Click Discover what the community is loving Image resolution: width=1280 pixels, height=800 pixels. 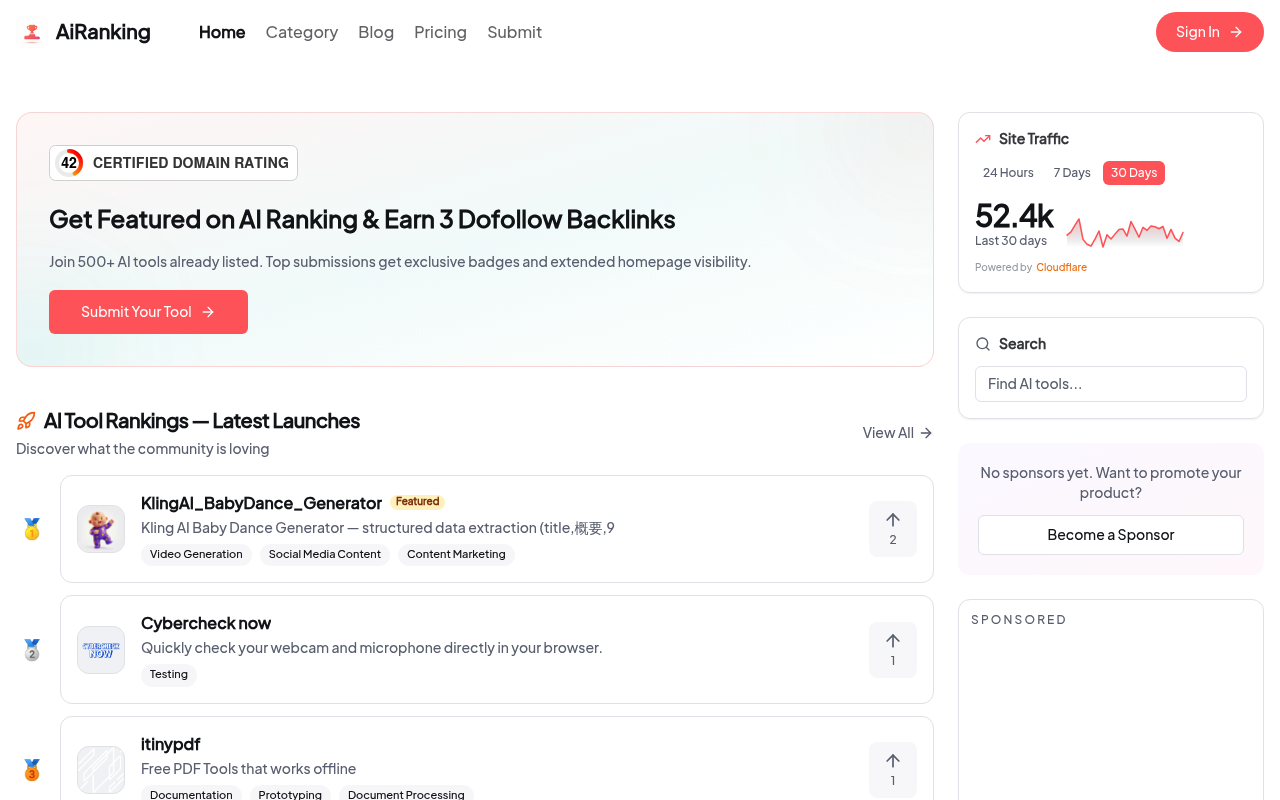[143, 449]
